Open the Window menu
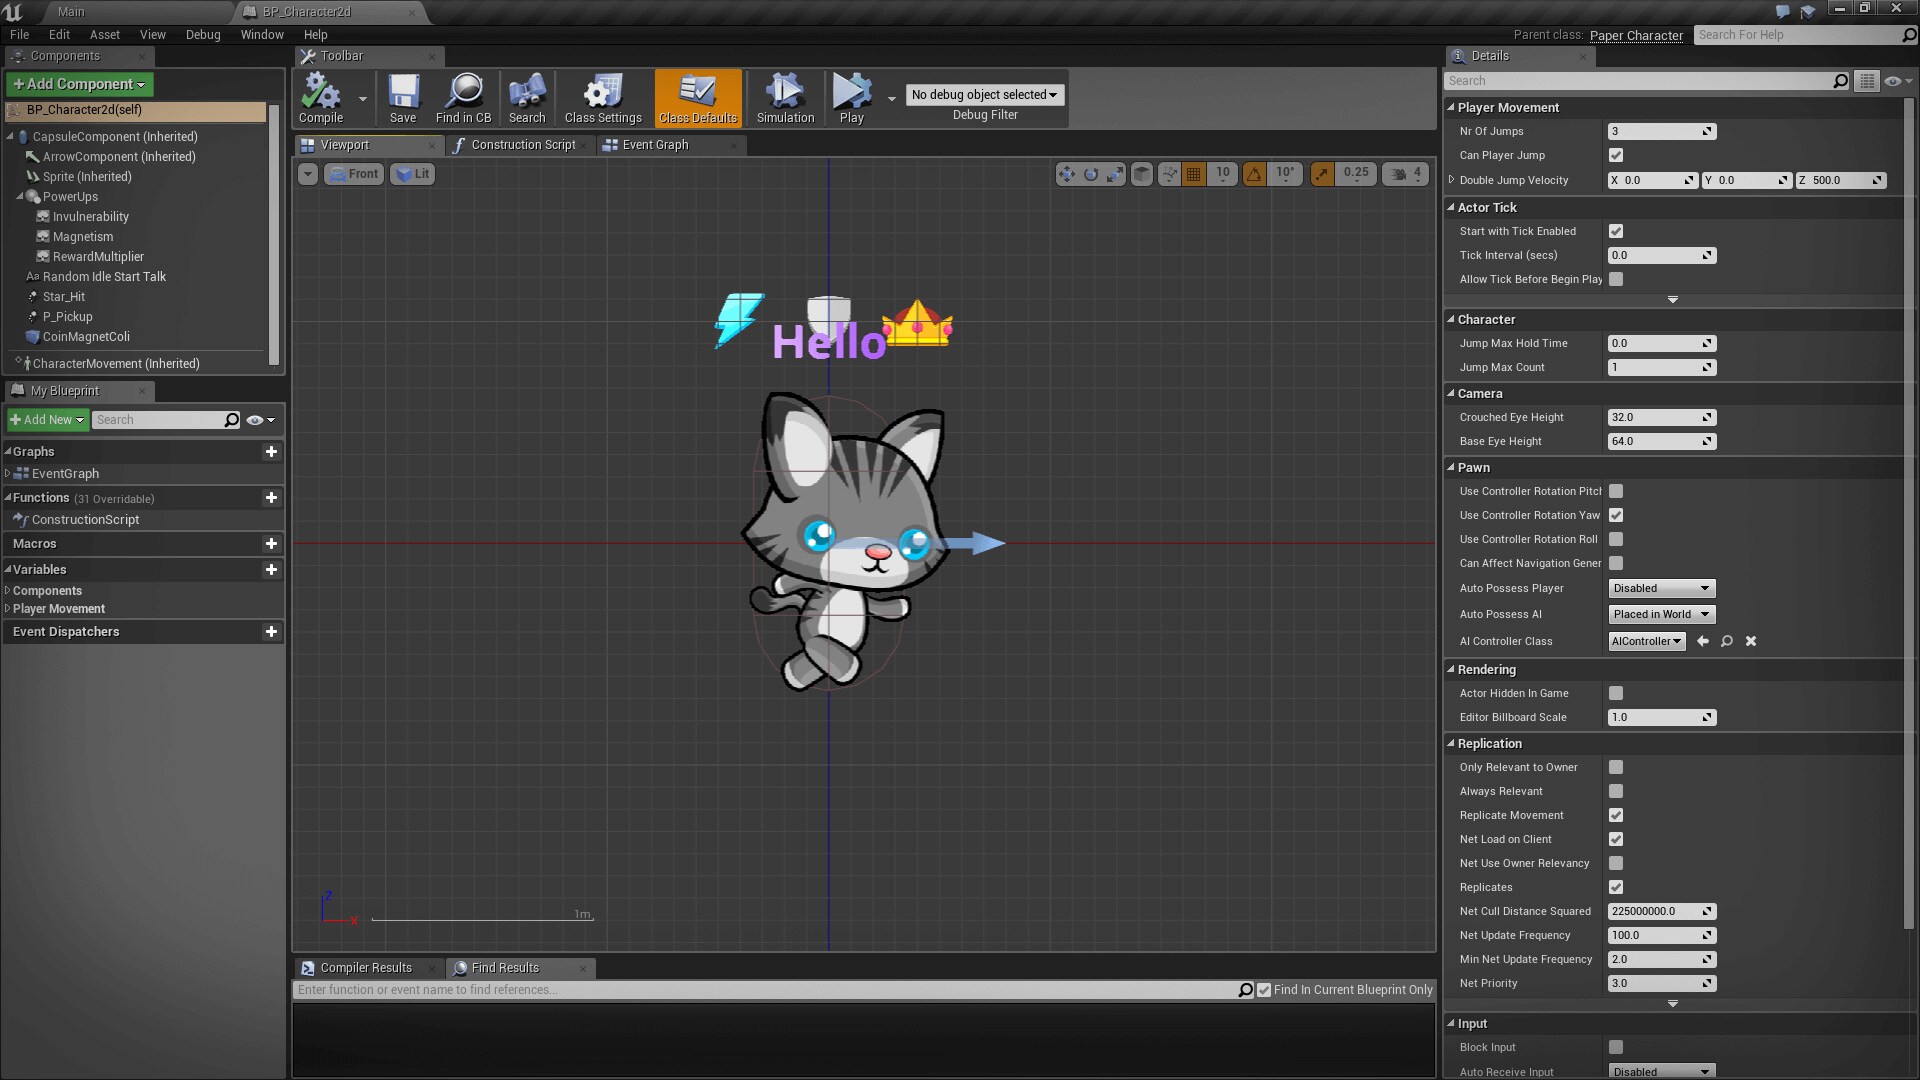The width and height of the screenshot is (1920, 1080). click(x=262, y=34)
